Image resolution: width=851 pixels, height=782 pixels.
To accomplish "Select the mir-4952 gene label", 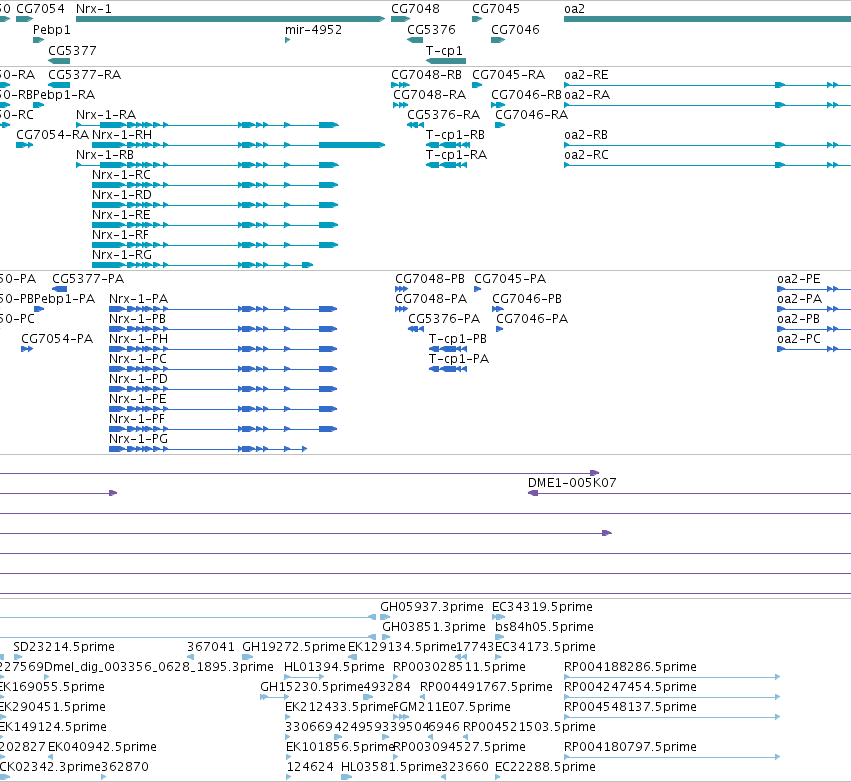I will 313,30.
